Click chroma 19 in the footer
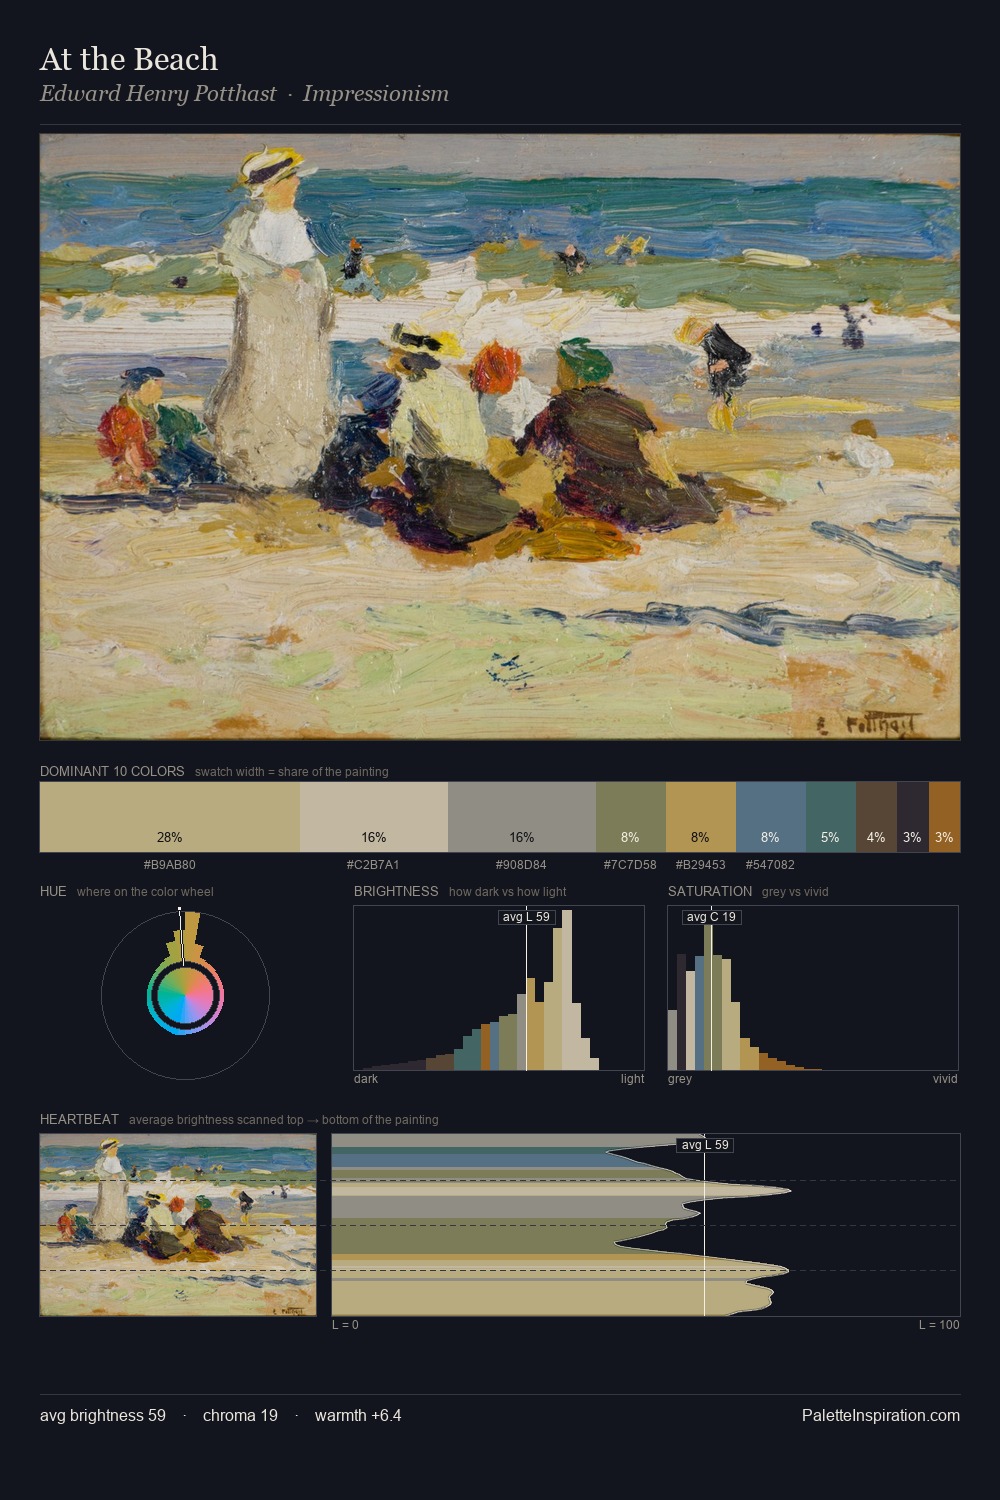This screenshot has height=1500, width=1000. 240,1415
